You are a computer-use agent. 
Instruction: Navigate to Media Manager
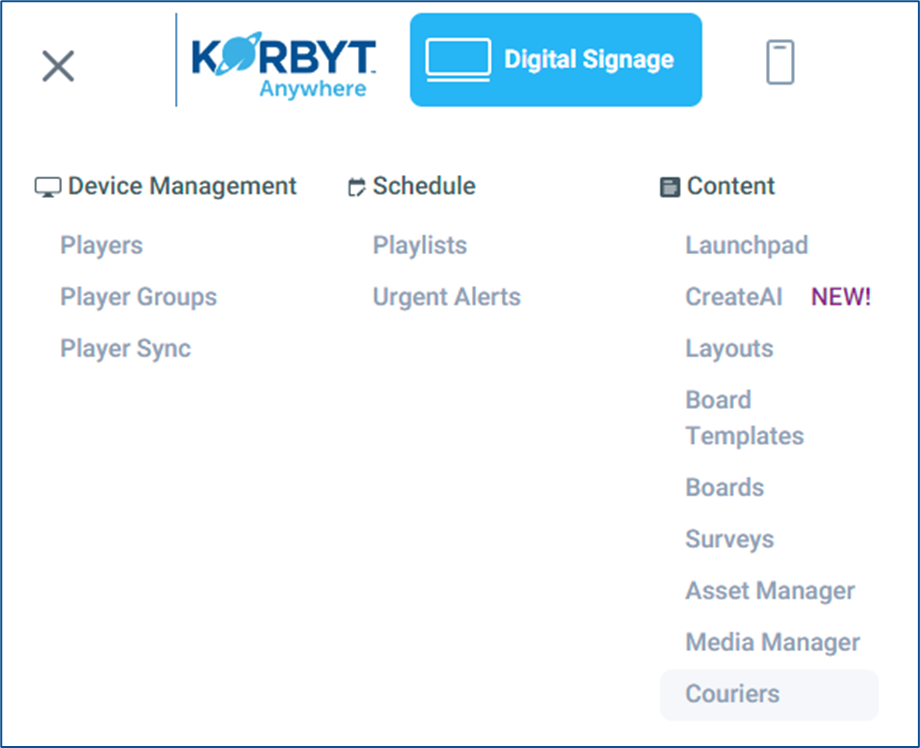pos(773,642)
